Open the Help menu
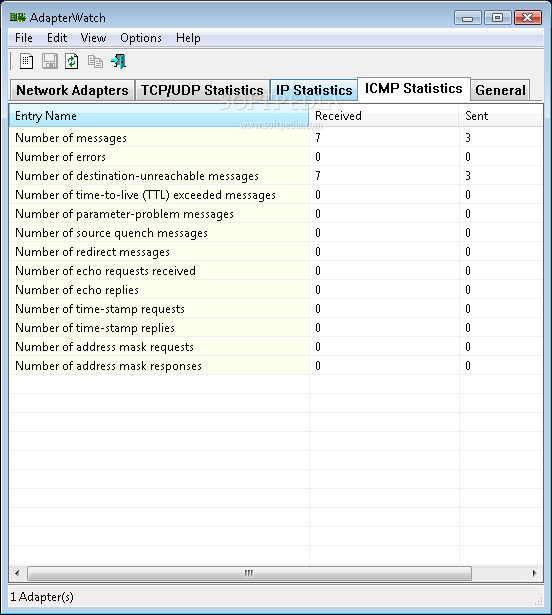Image resolution: width=552 pixels, height=615 pixels. pyautogui.click(x=188, y=38)
